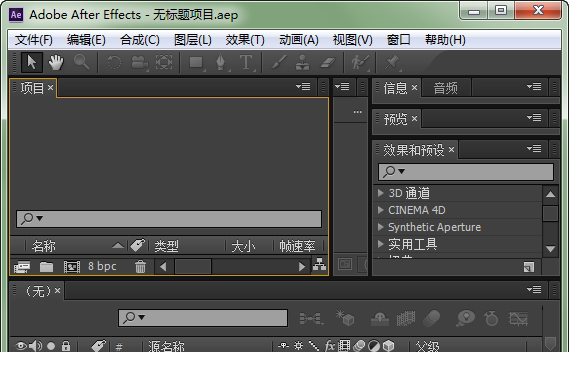Toggle the Hide Shy Layers switch
Viewport: 569px width, 366px height.
pos(379,318)
